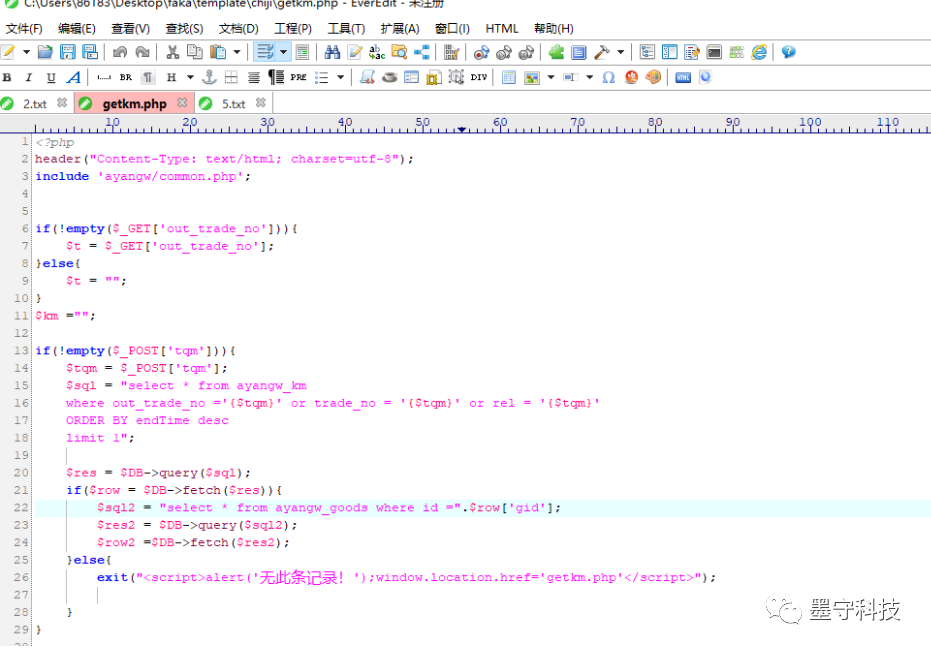This screenshot has height=651, width=931.
Task: Open a file with the folder icon
Action: pyautogui.click(x=45, y=52)
